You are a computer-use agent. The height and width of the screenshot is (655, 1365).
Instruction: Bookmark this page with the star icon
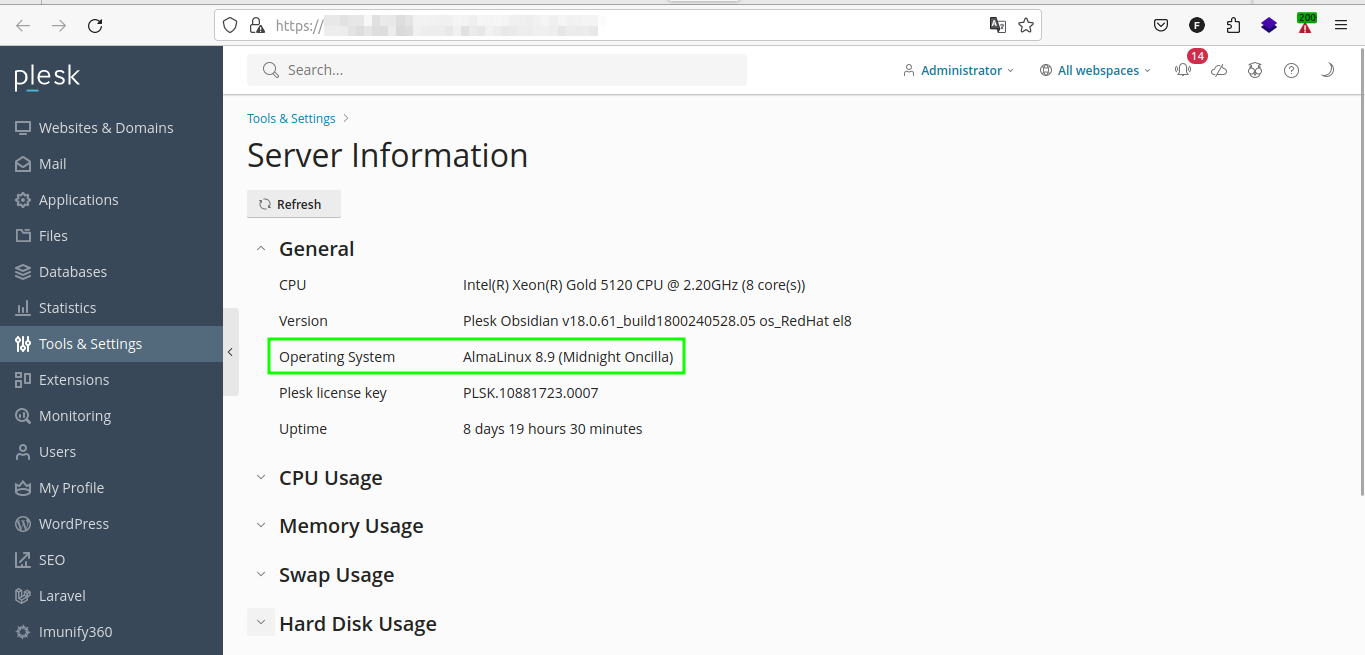1026,26
